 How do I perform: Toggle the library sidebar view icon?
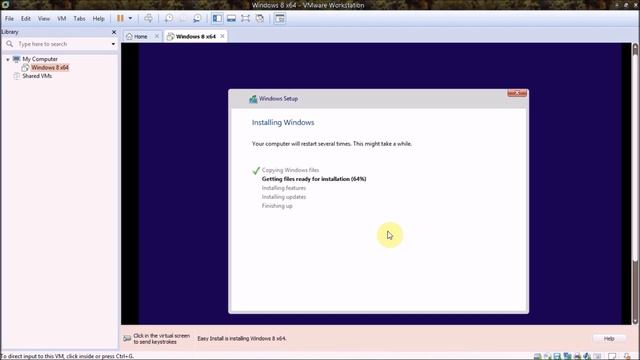pos(217,18)
